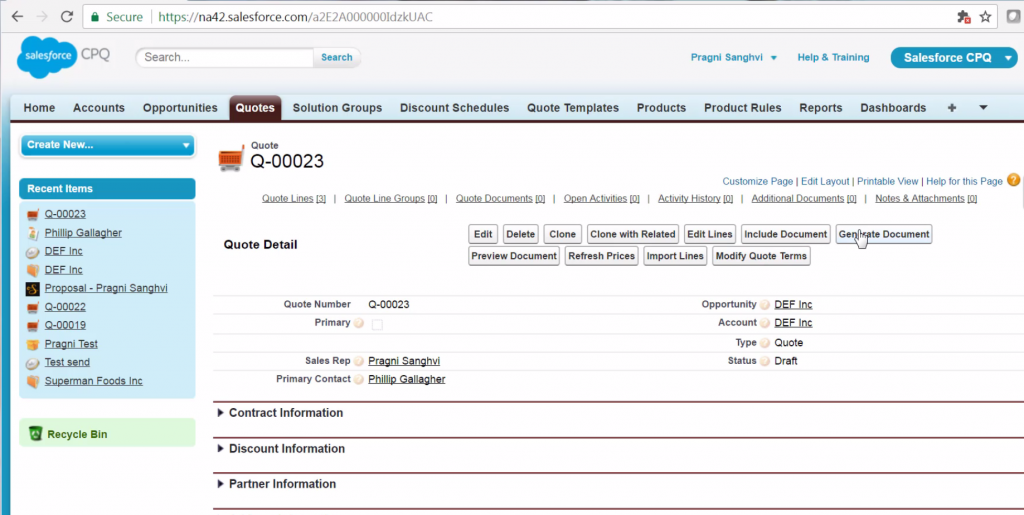Click the browser back arrow
Screen dimensions: 1024x515
pyautogui.click(x=18, y=17)
